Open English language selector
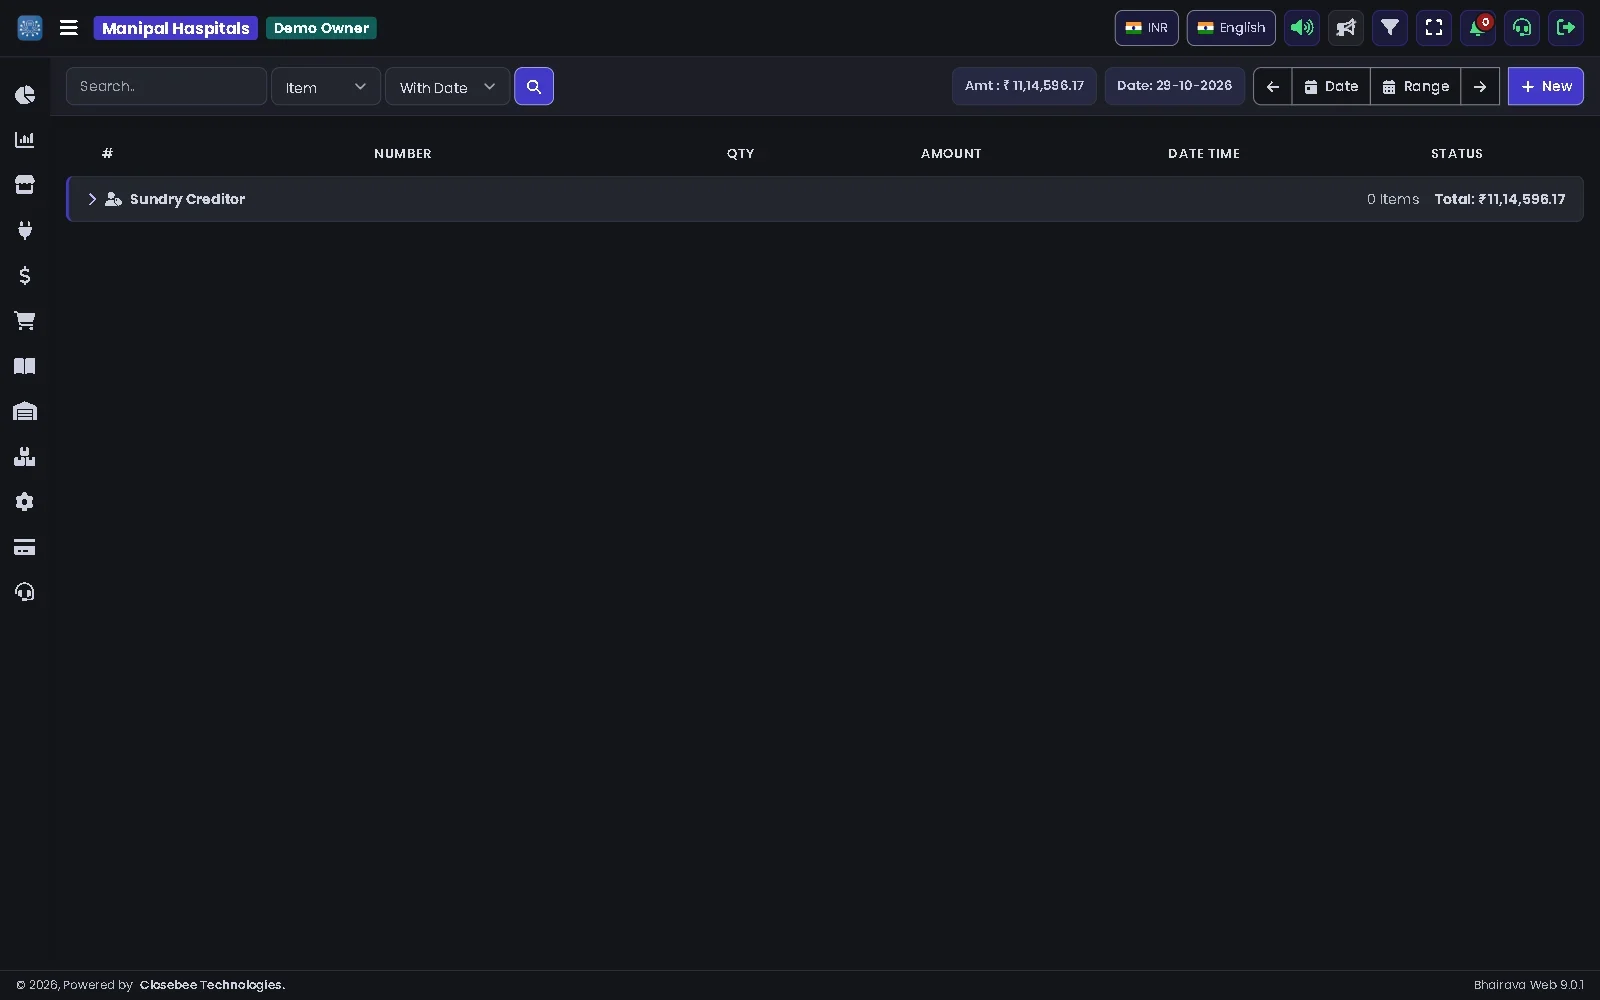The width and height of the screenshot is (1600, 1000). click(x=1231, y=28)
